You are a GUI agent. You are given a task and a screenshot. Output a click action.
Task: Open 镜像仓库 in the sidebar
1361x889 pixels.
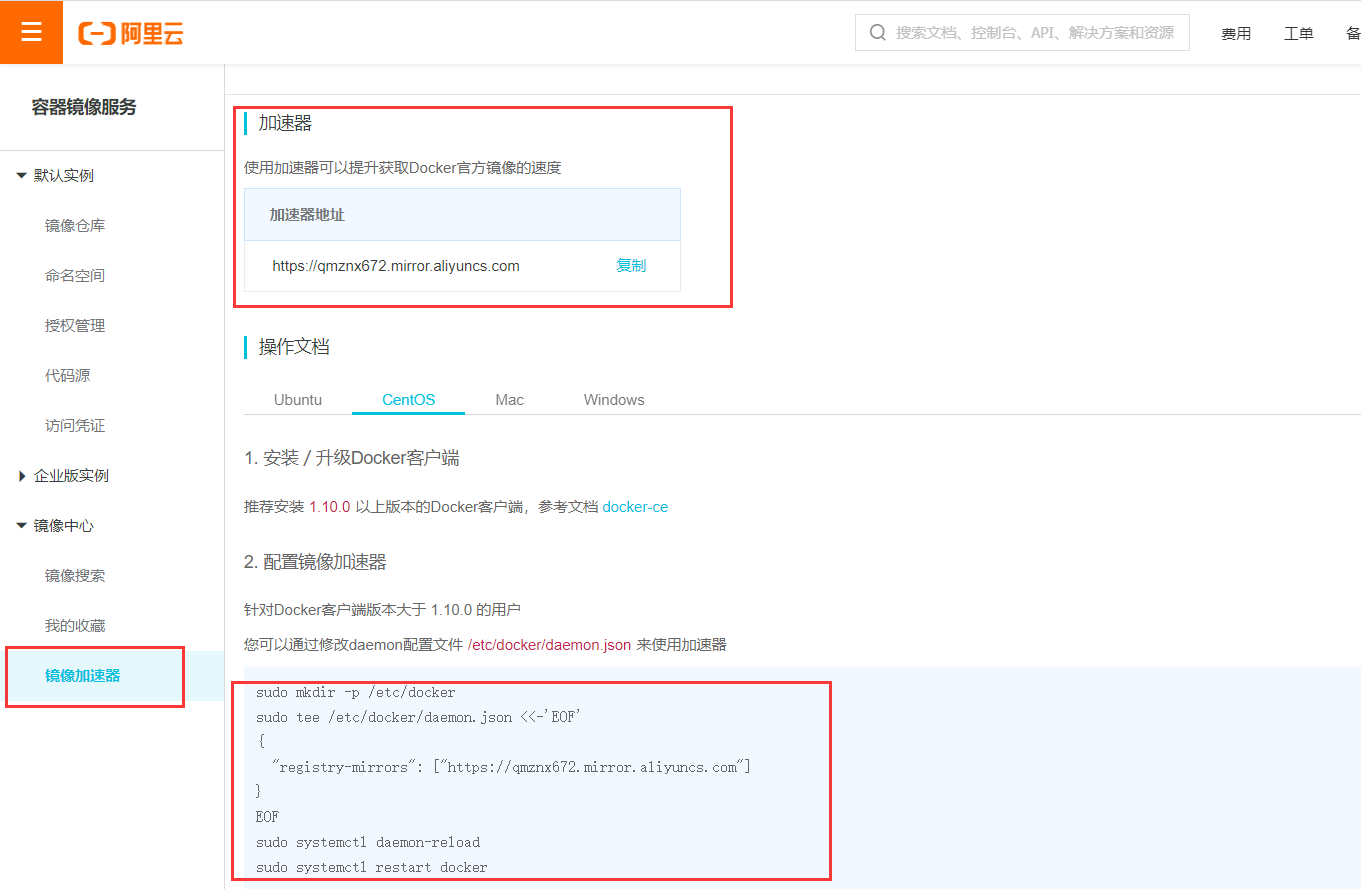tap(75, 226)
